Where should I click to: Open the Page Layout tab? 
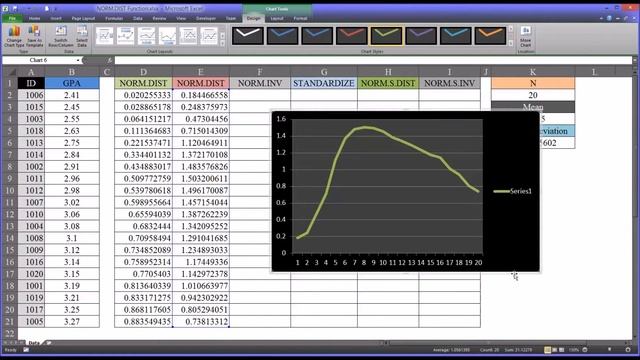pos(83,18)
